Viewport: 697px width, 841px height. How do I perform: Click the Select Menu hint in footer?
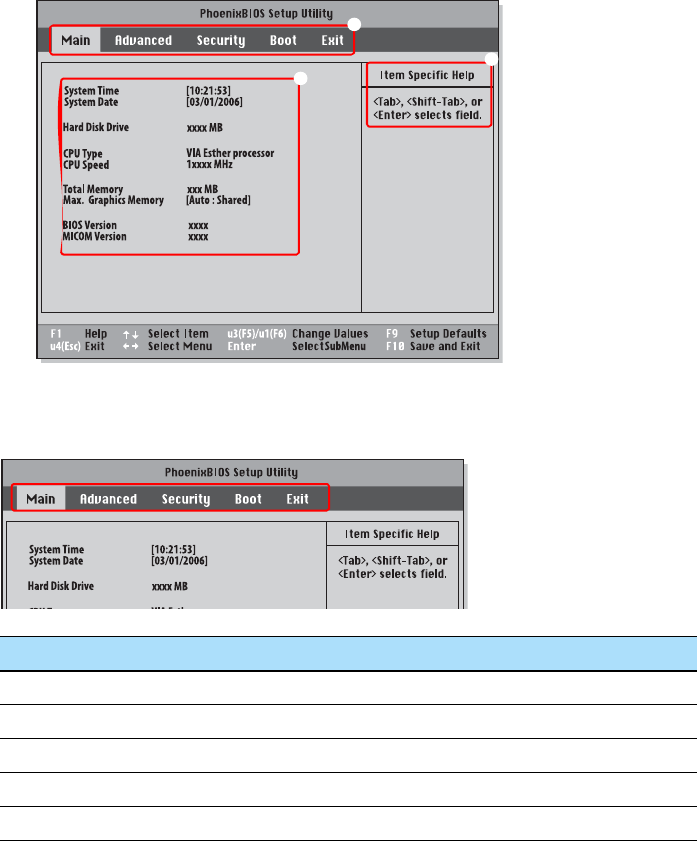(x=180, y=346)
